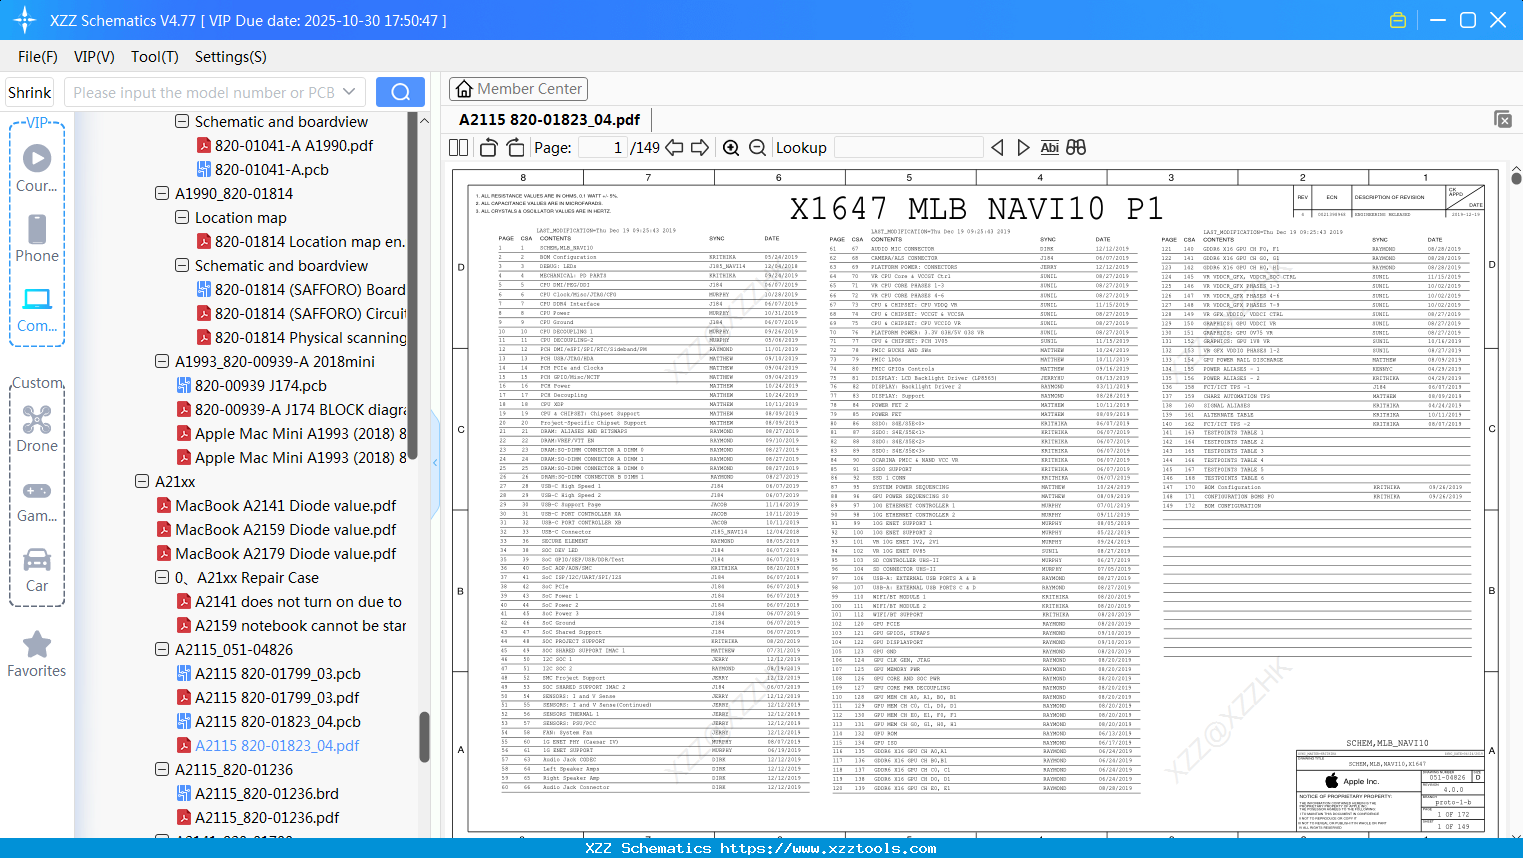Collapse the A2115_820-01236 node
Viewport: 1523px width, 858px height.
pyautogui.click(x=162, y=769)
